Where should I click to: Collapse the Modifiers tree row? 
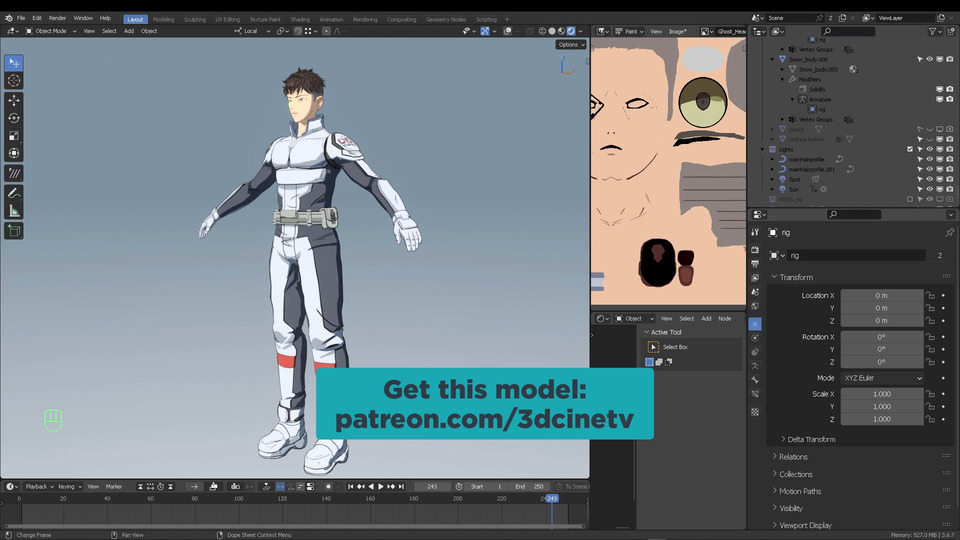[x=782, y=80]
